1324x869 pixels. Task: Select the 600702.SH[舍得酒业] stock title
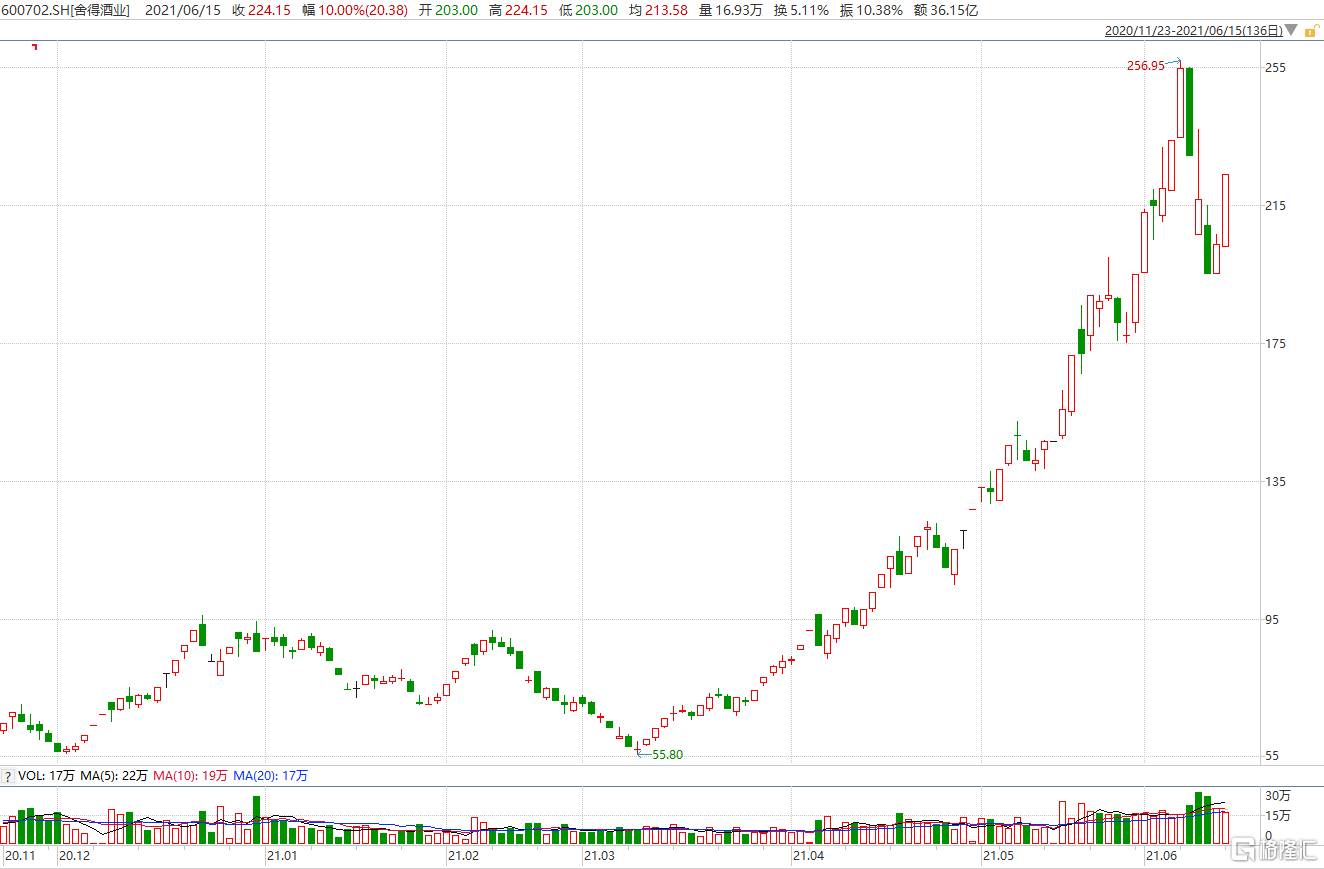pyautogui.click(x=66, y=10)
